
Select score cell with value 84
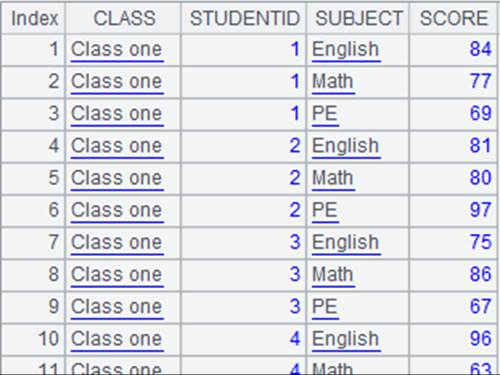tap(453, 49)
